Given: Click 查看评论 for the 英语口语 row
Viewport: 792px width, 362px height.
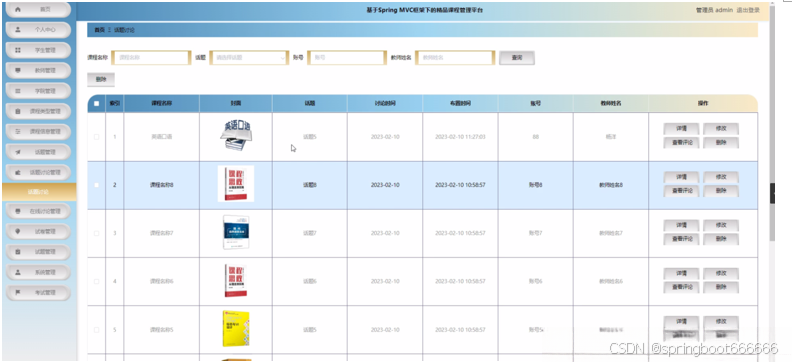Looking at the screenshot, I should click(x=681, y=143).
